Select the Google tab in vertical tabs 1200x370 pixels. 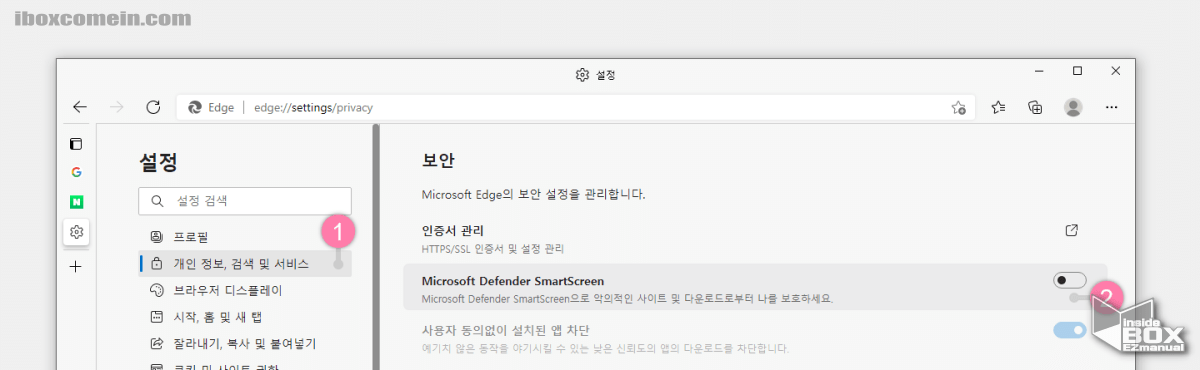tap(76, 172)
